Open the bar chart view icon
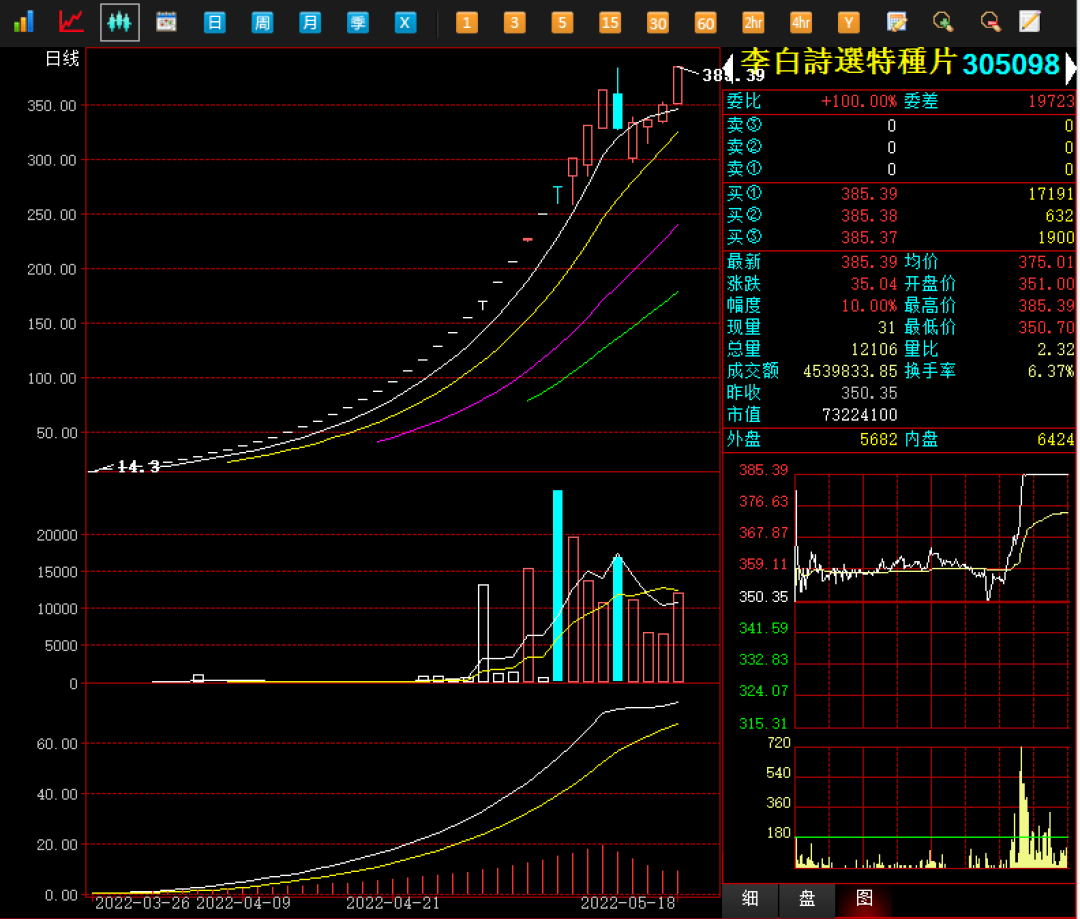The image size is (1080, 919). pyautogui.click(x=23, y=22)
